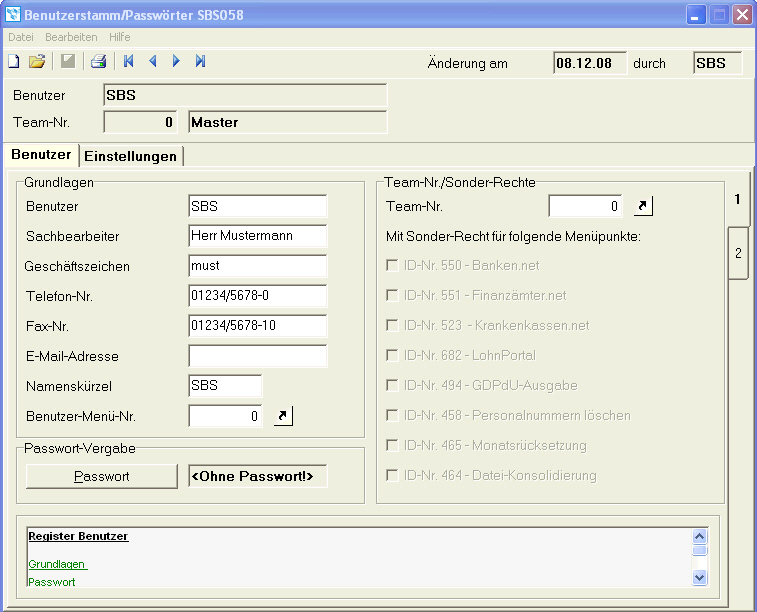This screenshot has width=757, height=612.
Task: Enable ID-Nr. 682 LohnPortal checkbox
Action: pos(393,355)
